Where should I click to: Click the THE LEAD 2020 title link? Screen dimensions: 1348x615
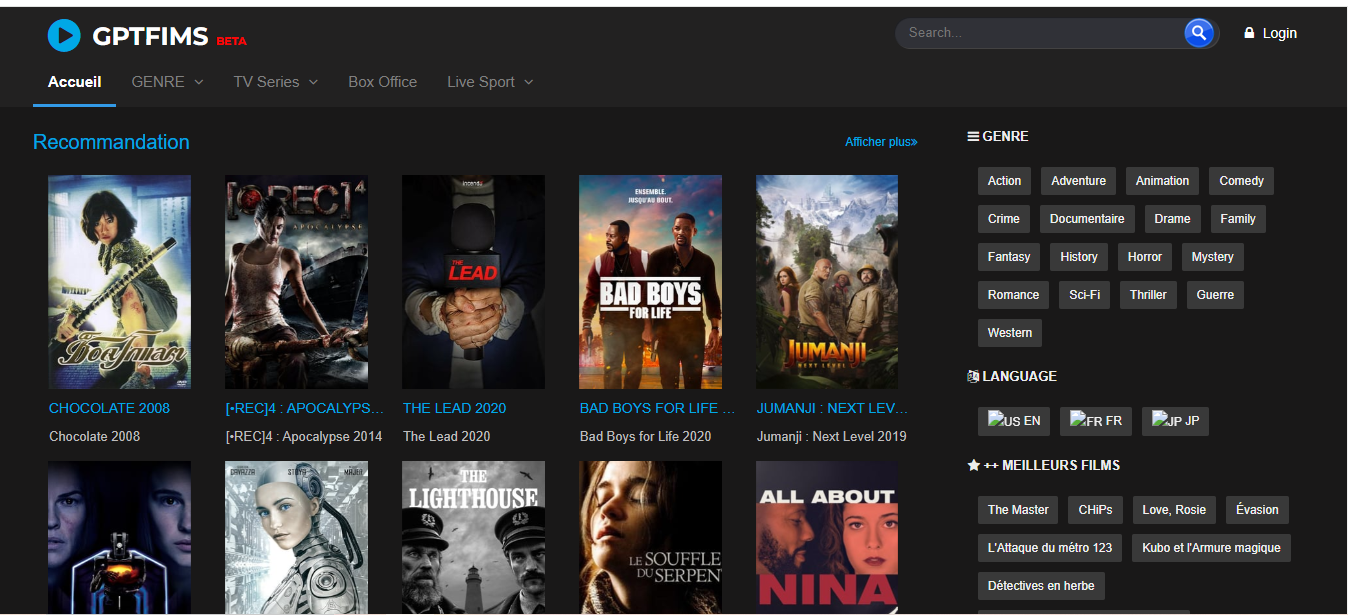coord(455,408)
